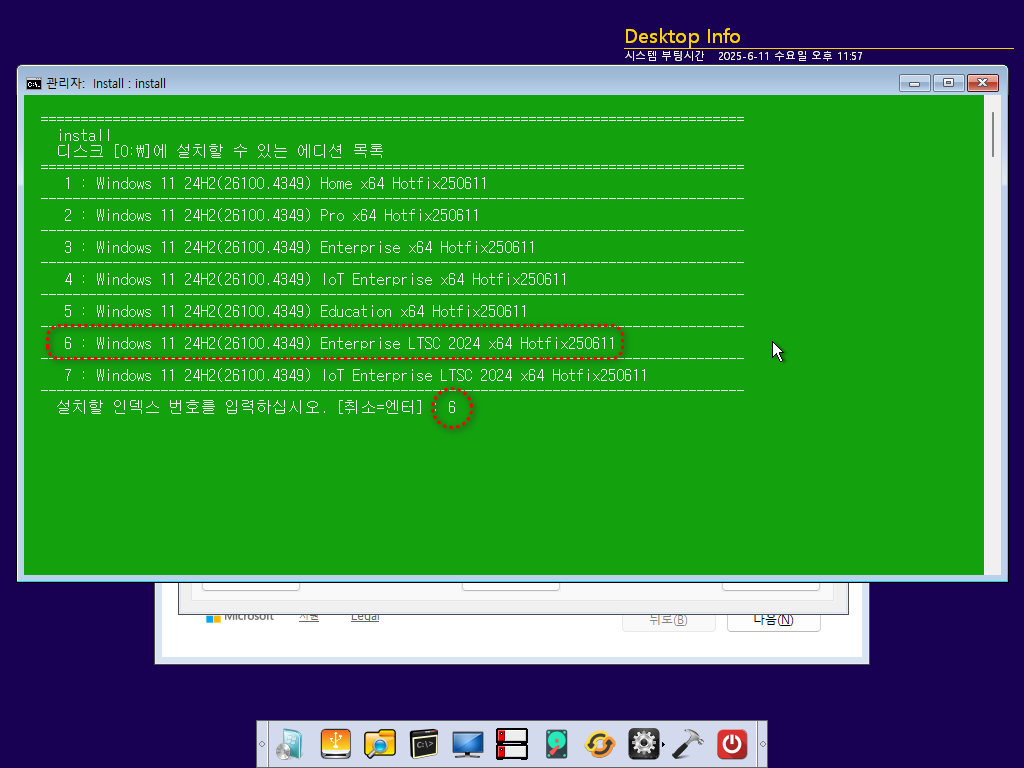Click the 뒤로(B) button in setup window
The width and height of the screenshot is (1024, 768).
(x=669, y=620)
